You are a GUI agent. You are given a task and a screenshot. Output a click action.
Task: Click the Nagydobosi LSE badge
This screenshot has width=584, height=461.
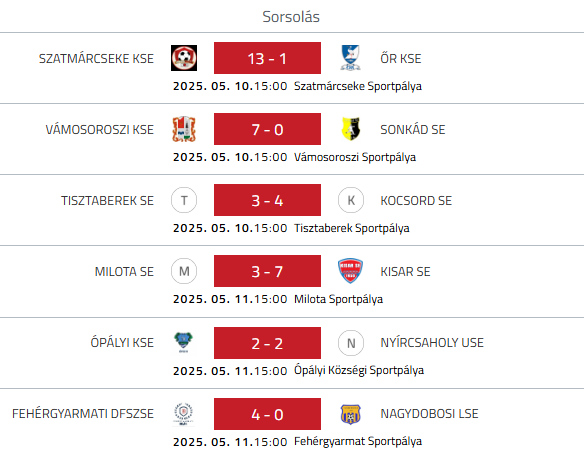[350, 414]
